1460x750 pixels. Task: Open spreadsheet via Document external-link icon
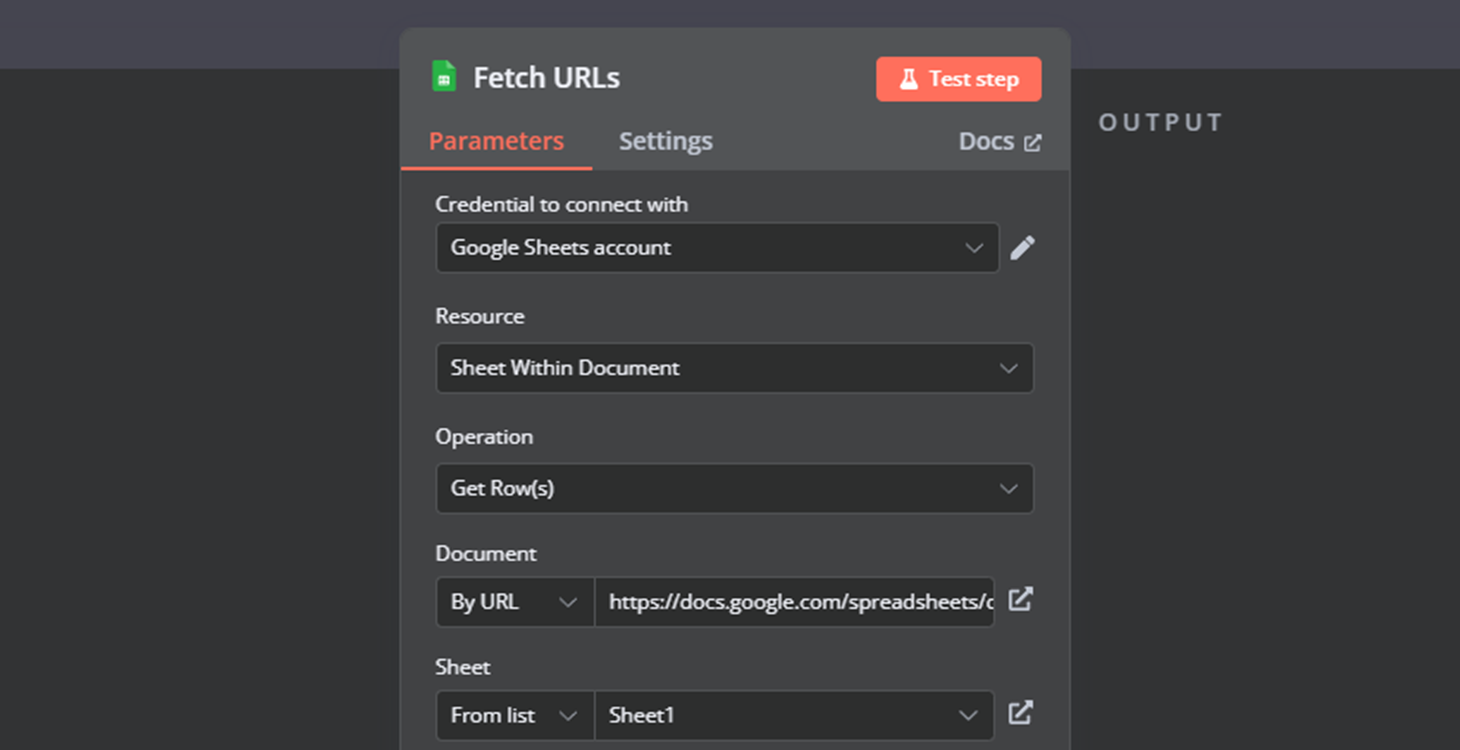pos(1020,599)
